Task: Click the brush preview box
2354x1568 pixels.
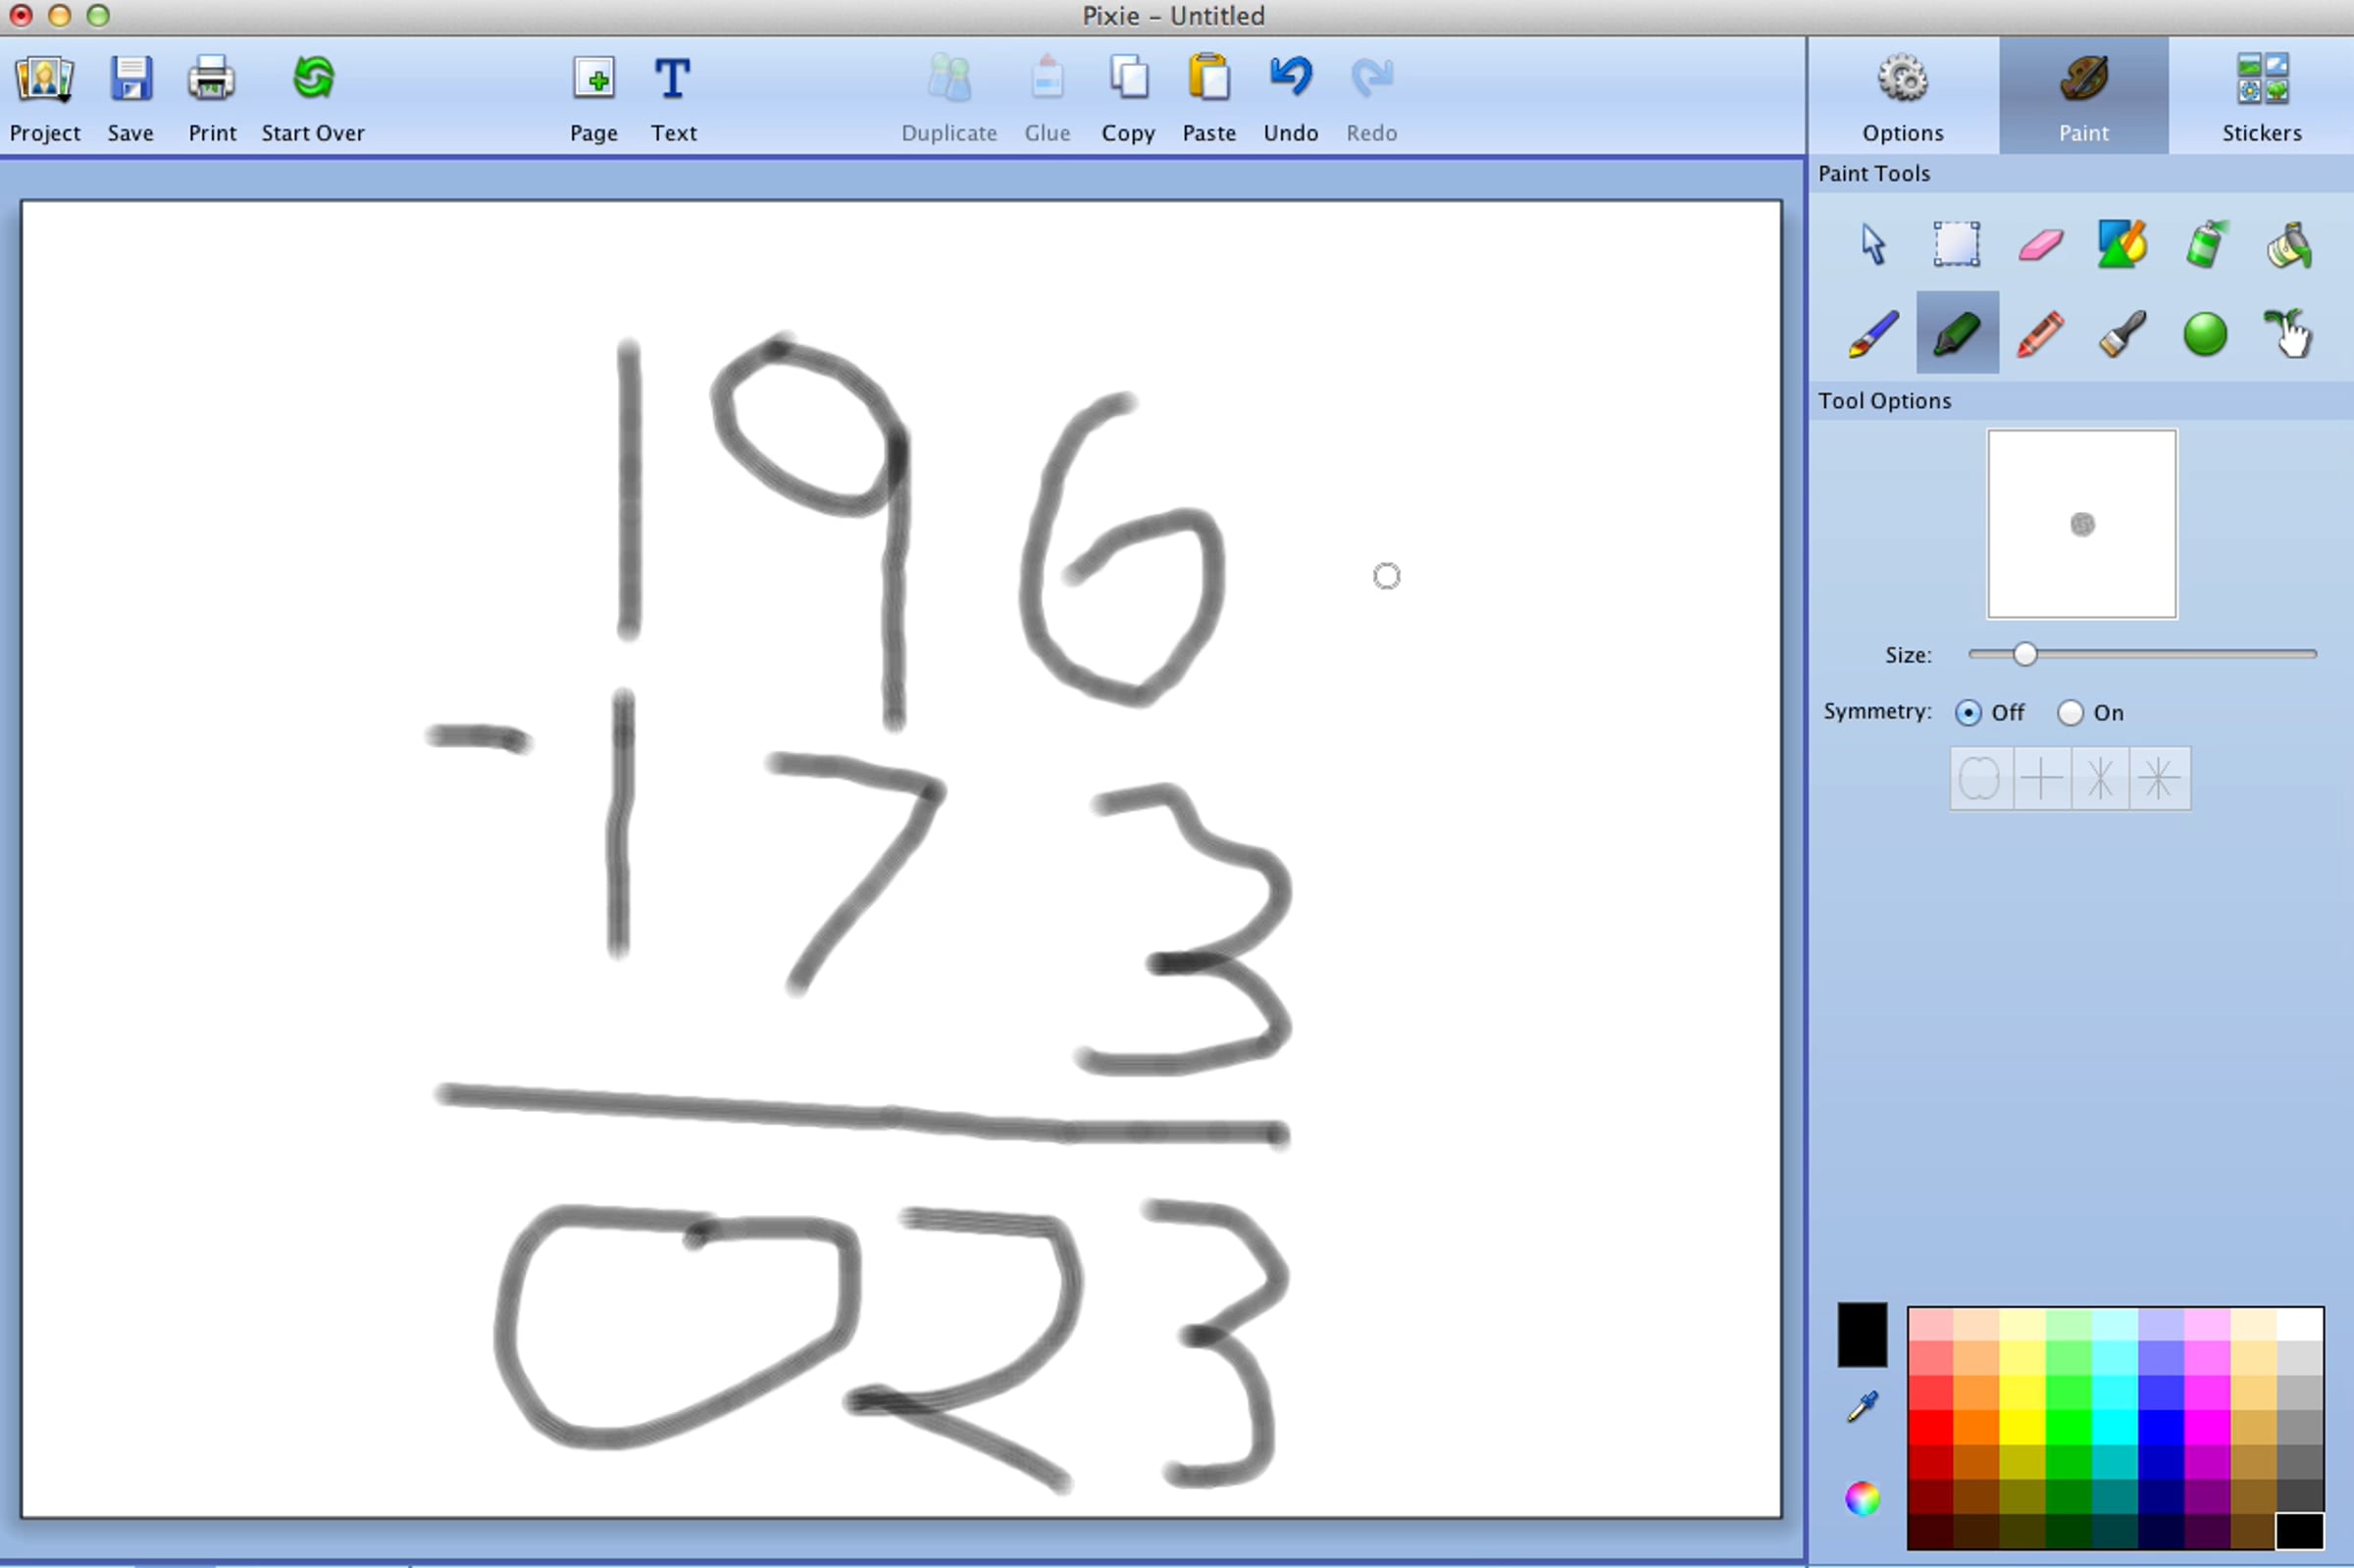Action: tap(2081, 524)
